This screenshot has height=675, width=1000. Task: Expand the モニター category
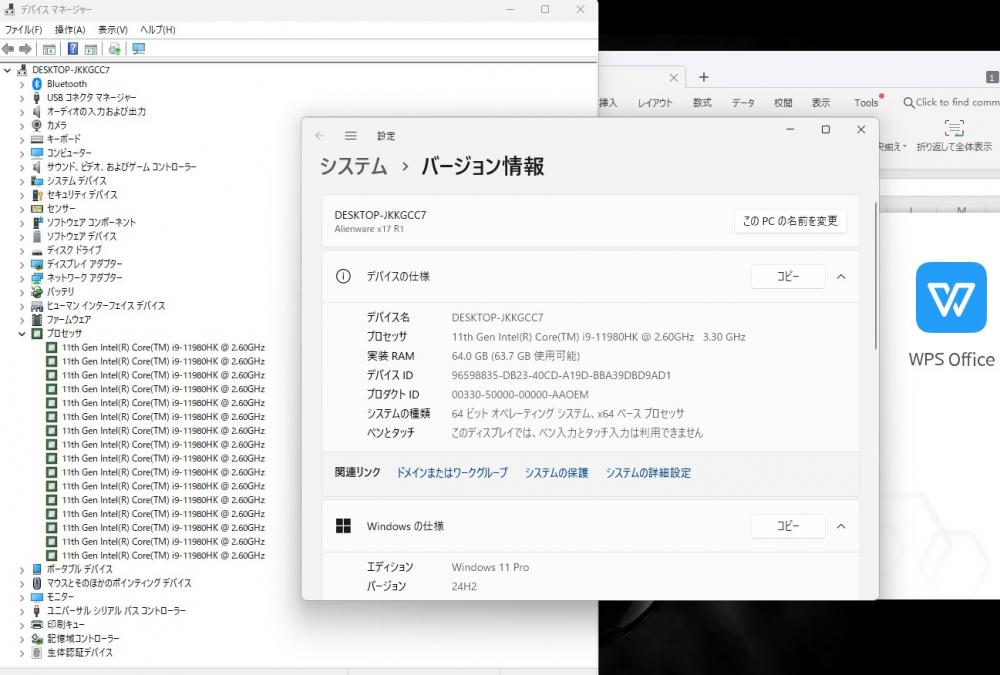click(x=22, y=597)
